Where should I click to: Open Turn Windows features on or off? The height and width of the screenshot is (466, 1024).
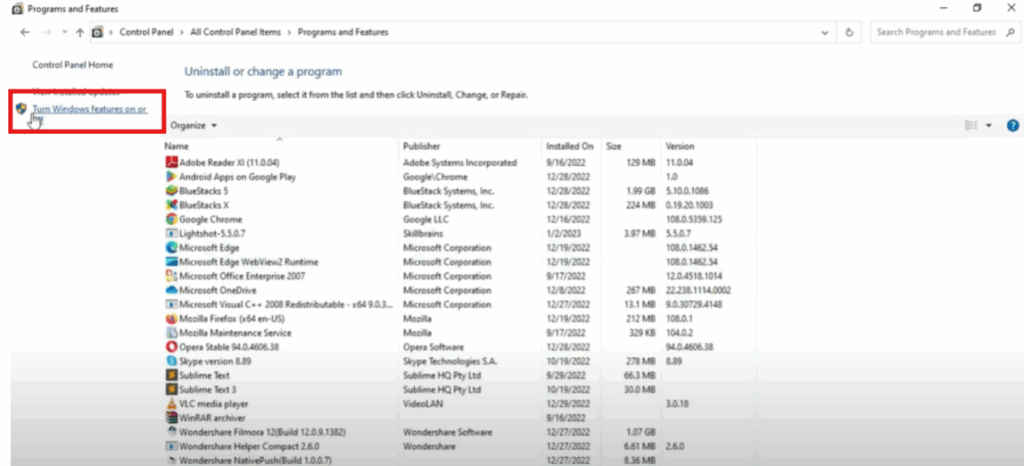(x=89, y=108)
